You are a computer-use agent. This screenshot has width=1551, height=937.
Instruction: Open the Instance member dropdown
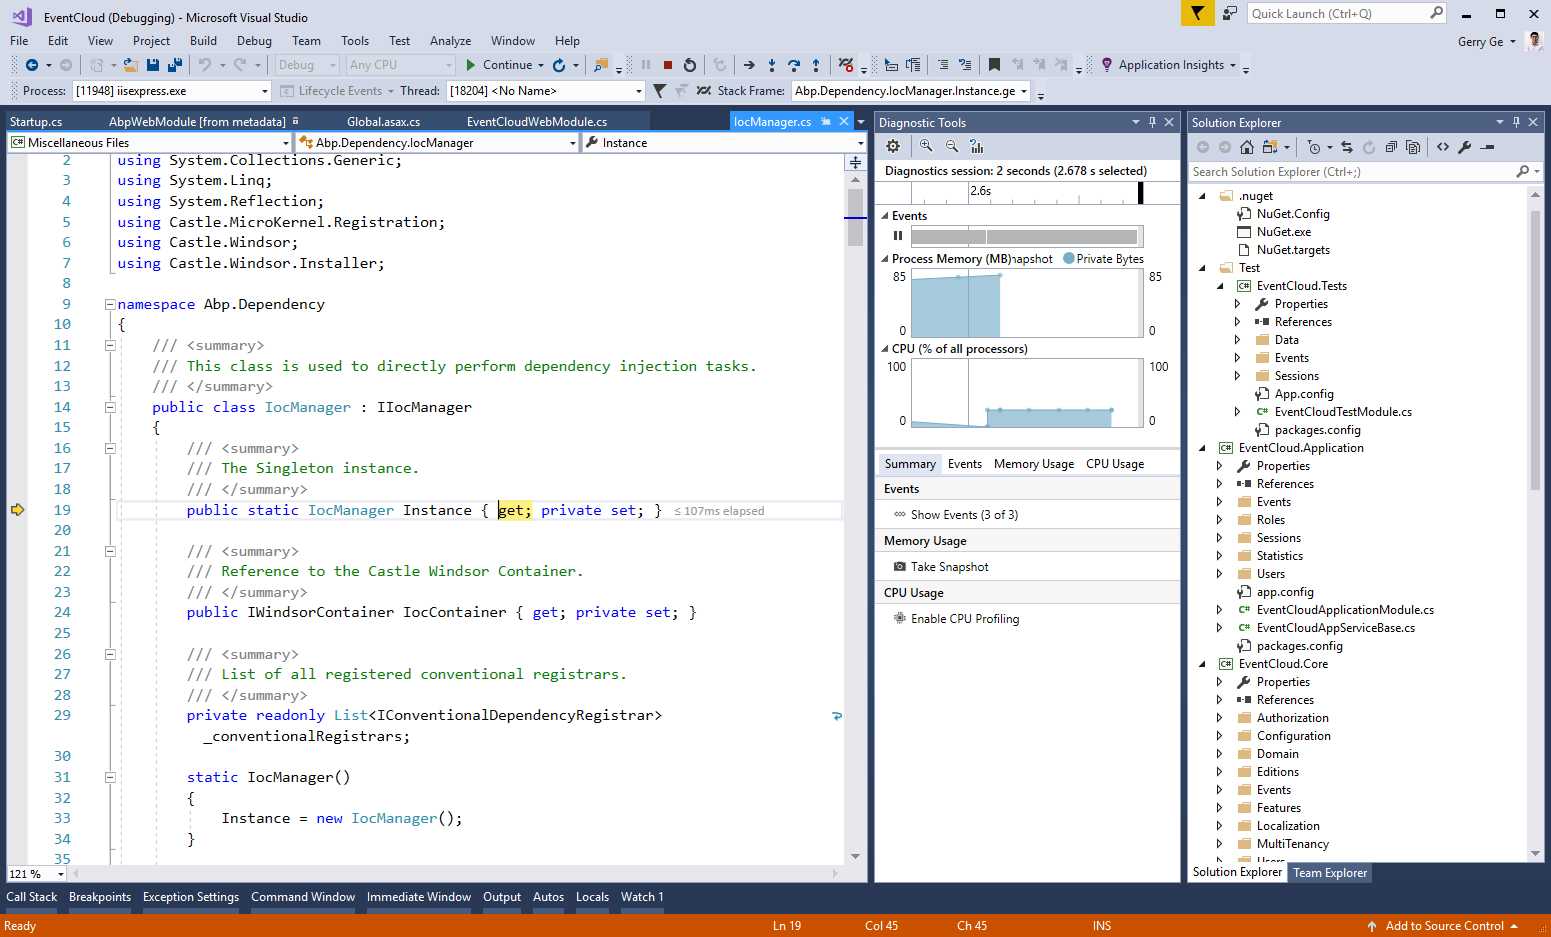(724, 143)
